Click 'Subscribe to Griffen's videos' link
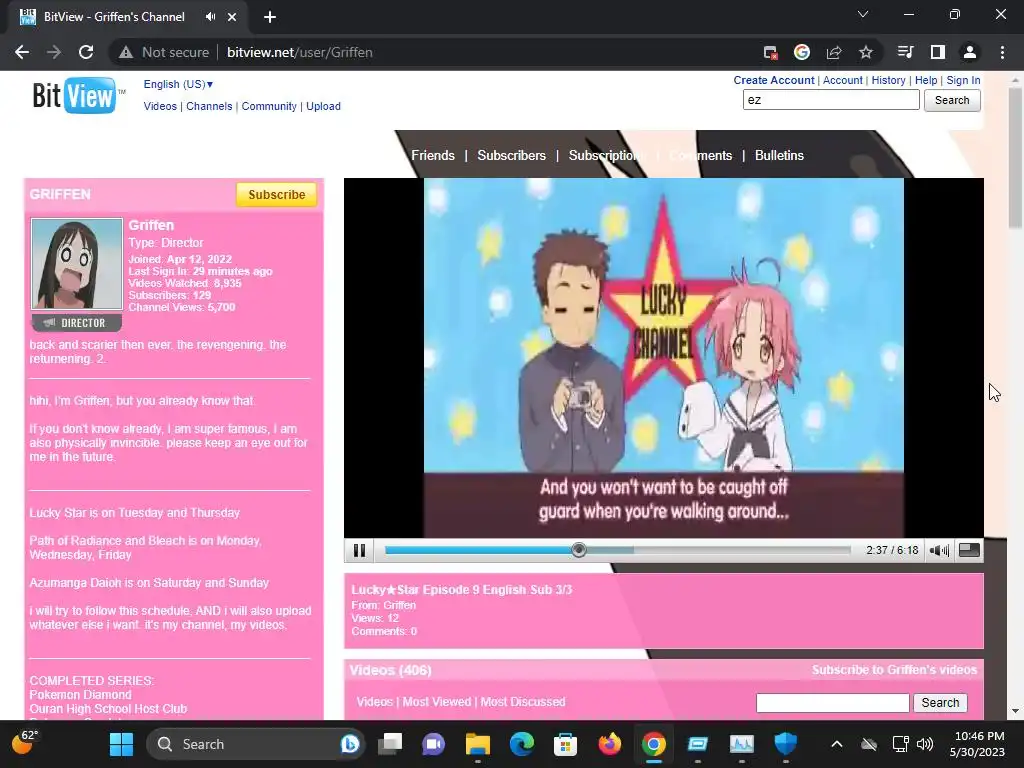 [894, 669]
